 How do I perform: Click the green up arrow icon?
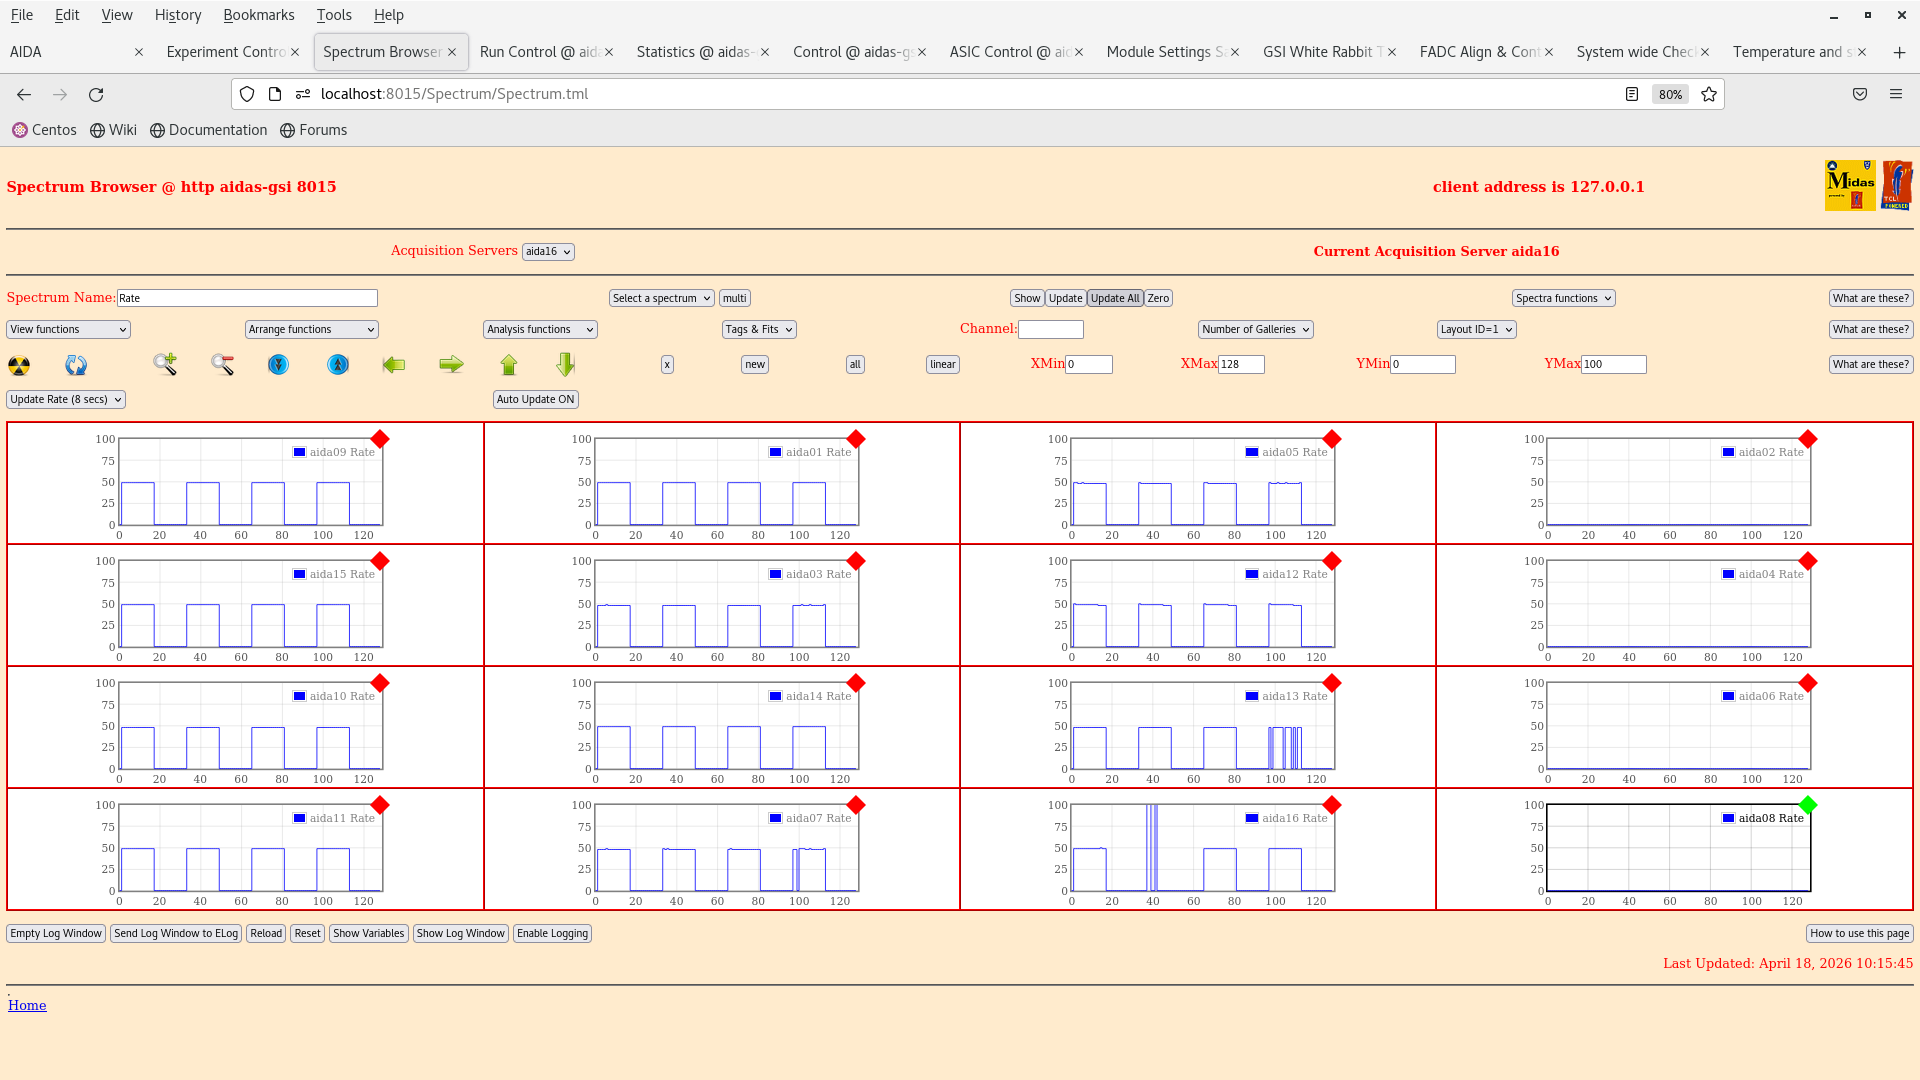click(x=509, y=365)
